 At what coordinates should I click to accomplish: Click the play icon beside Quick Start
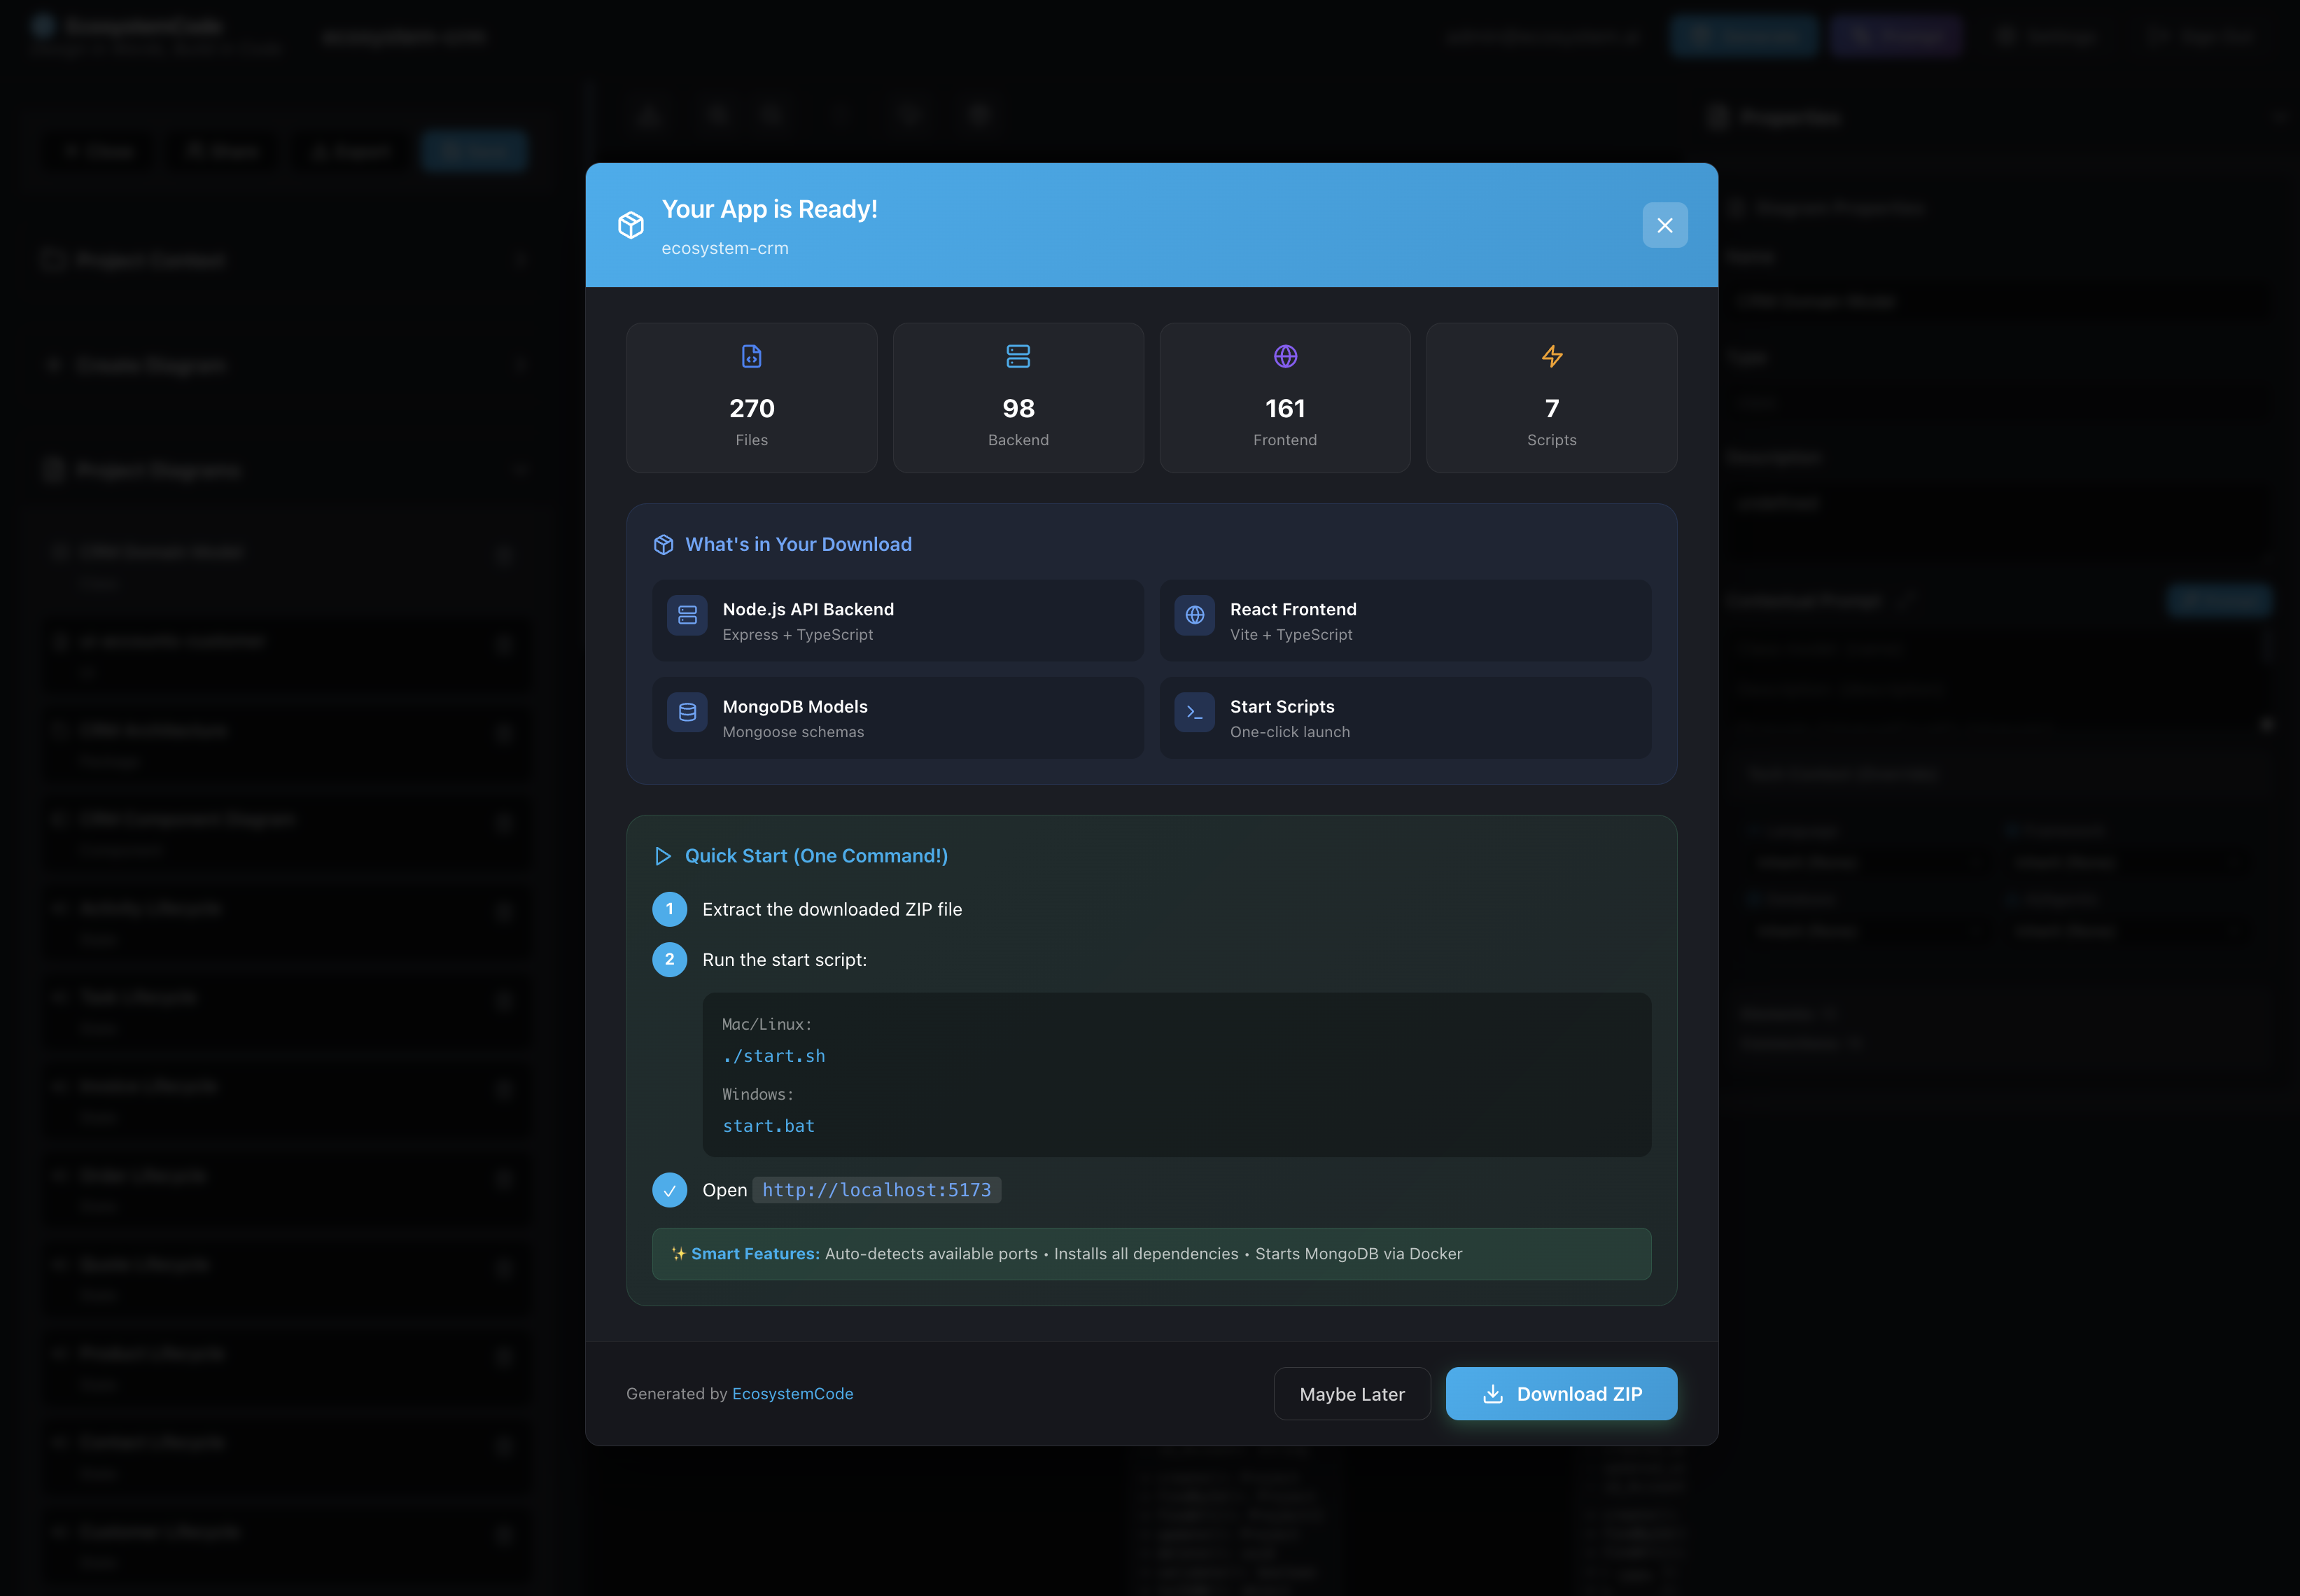click(662, 856)
